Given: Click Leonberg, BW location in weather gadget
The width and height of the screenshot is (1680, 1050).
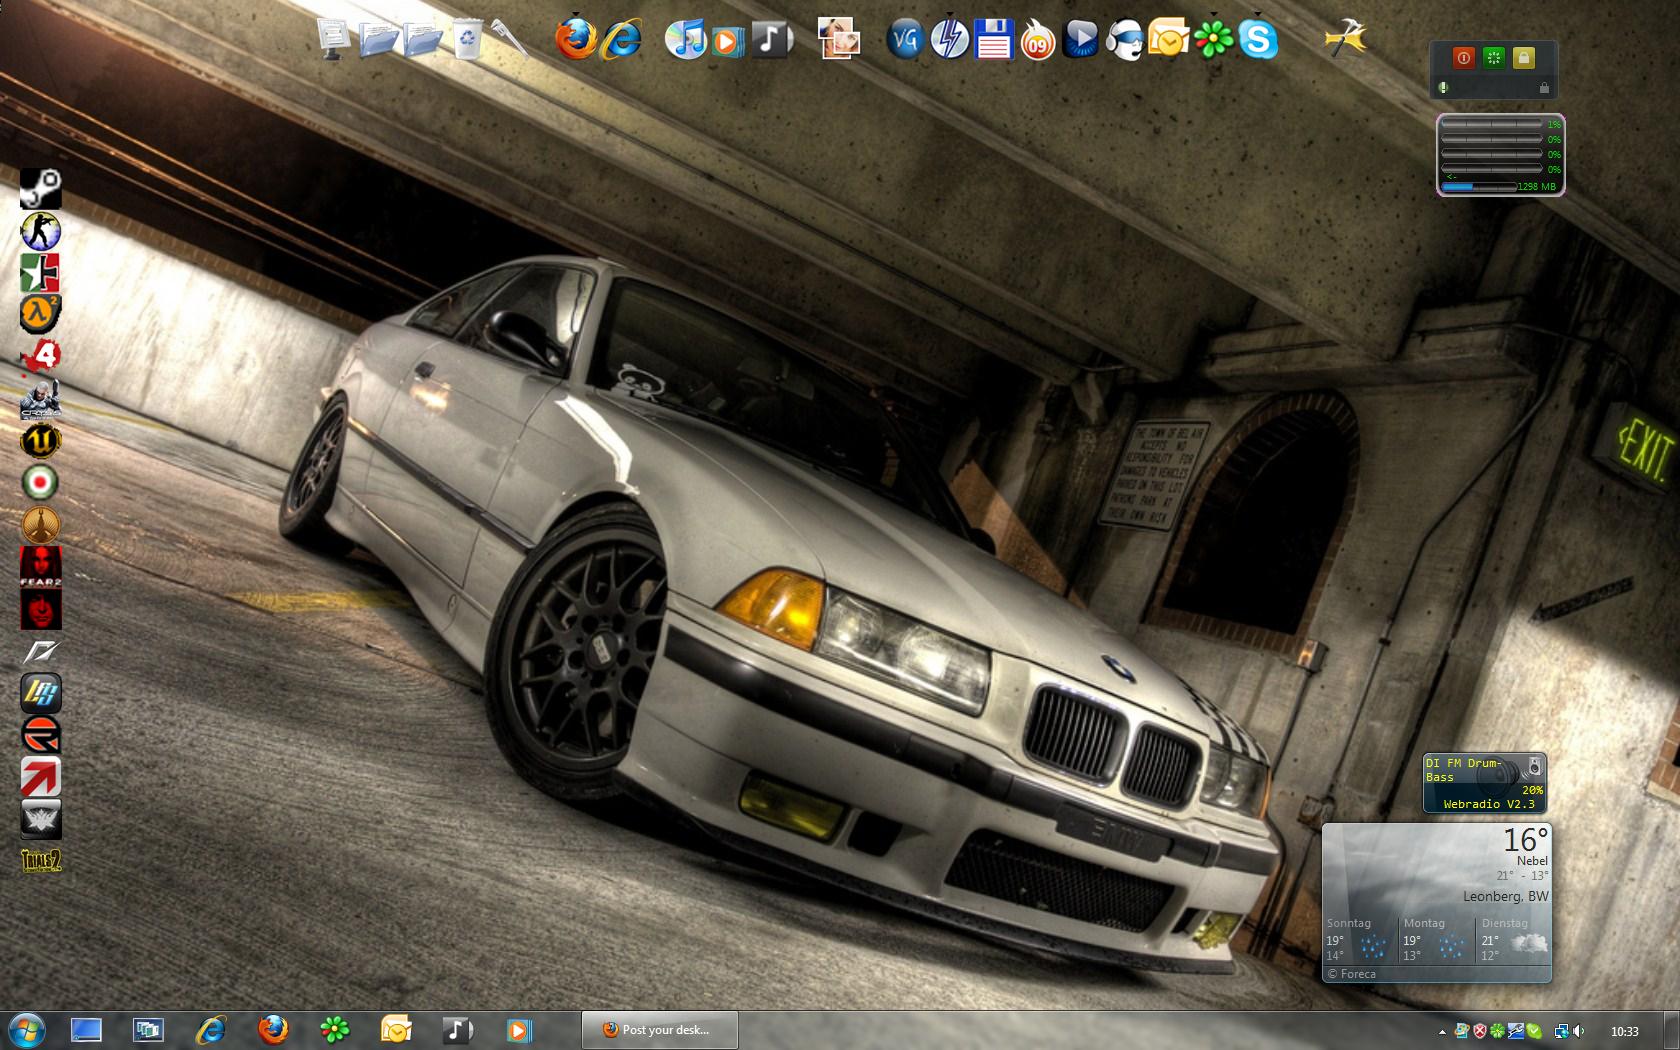Looking at the screenshot, I should click(1506, 896).
